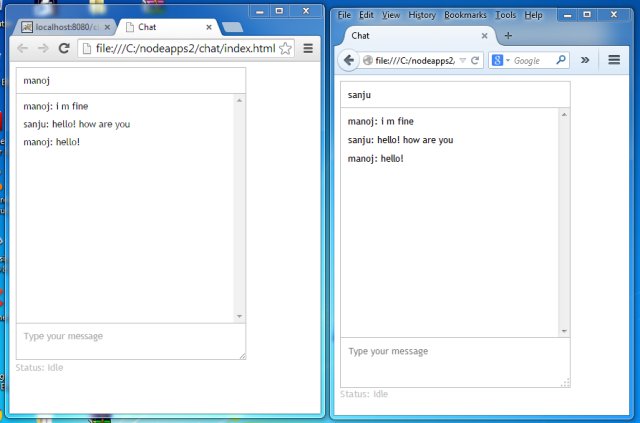Click 'manoj: hello!' in Firefox chat
640x423 pixels.
376,158
